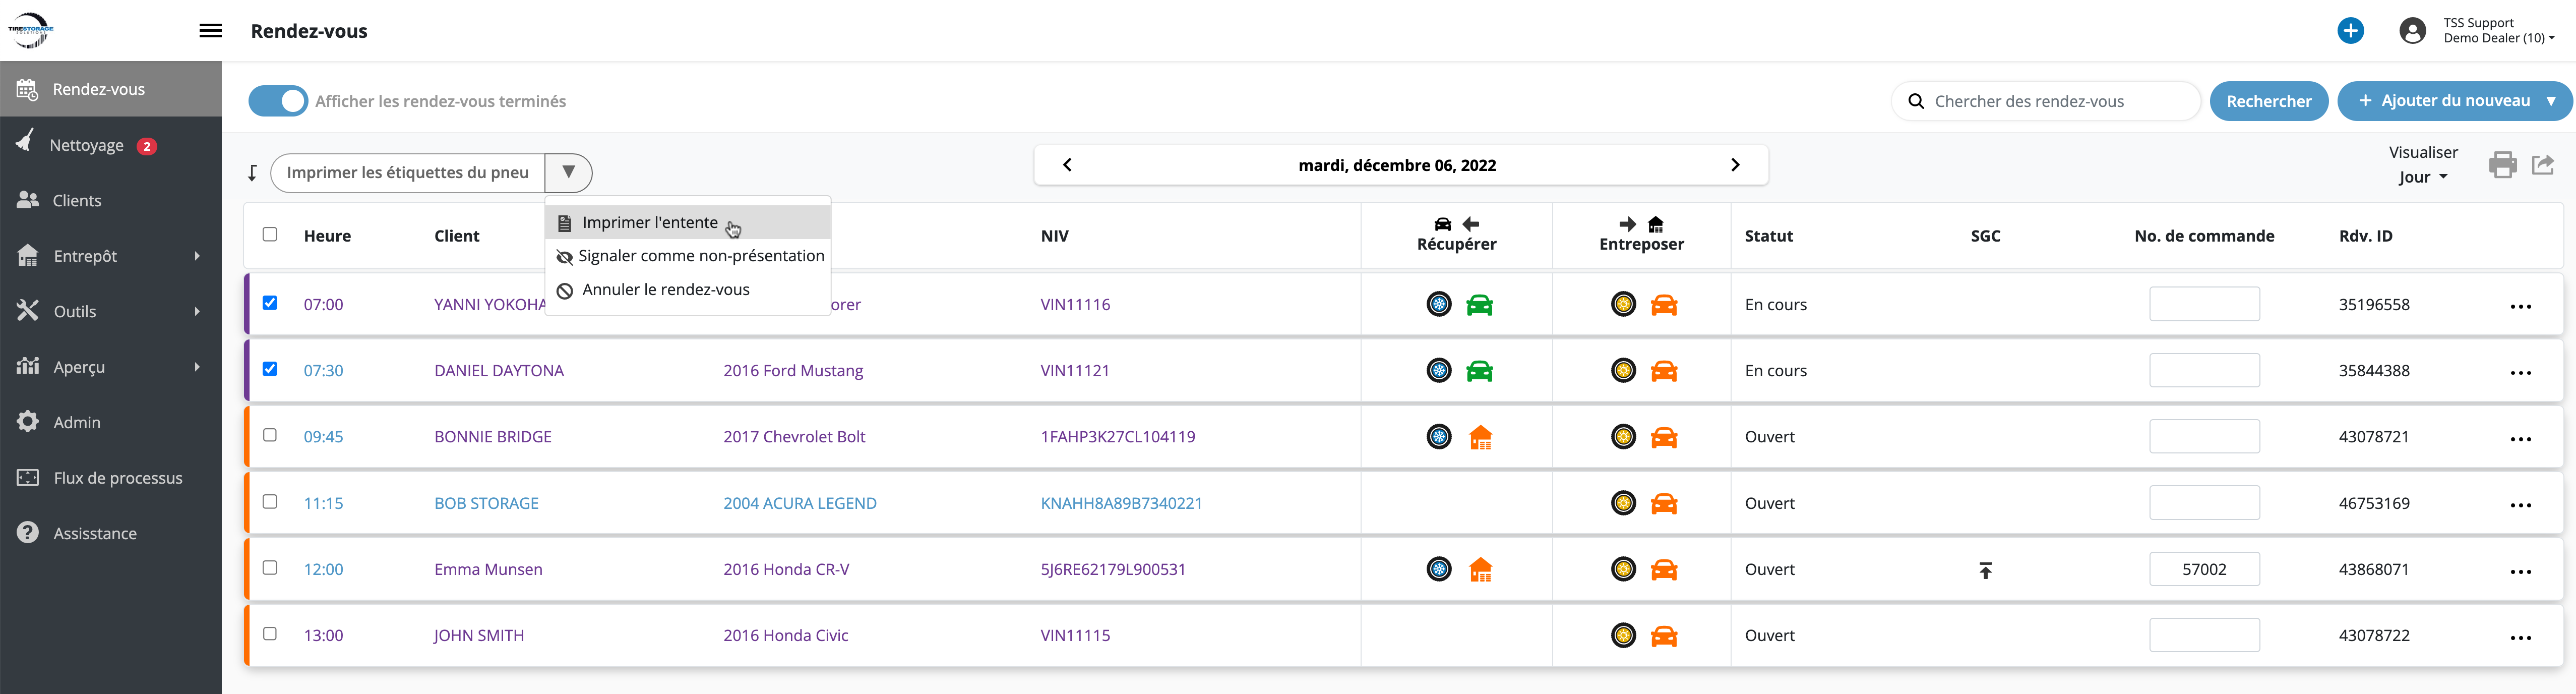
Task: Click the orange warehouse icon for BONNIE BRIDGE
Action: [1480, 437]
